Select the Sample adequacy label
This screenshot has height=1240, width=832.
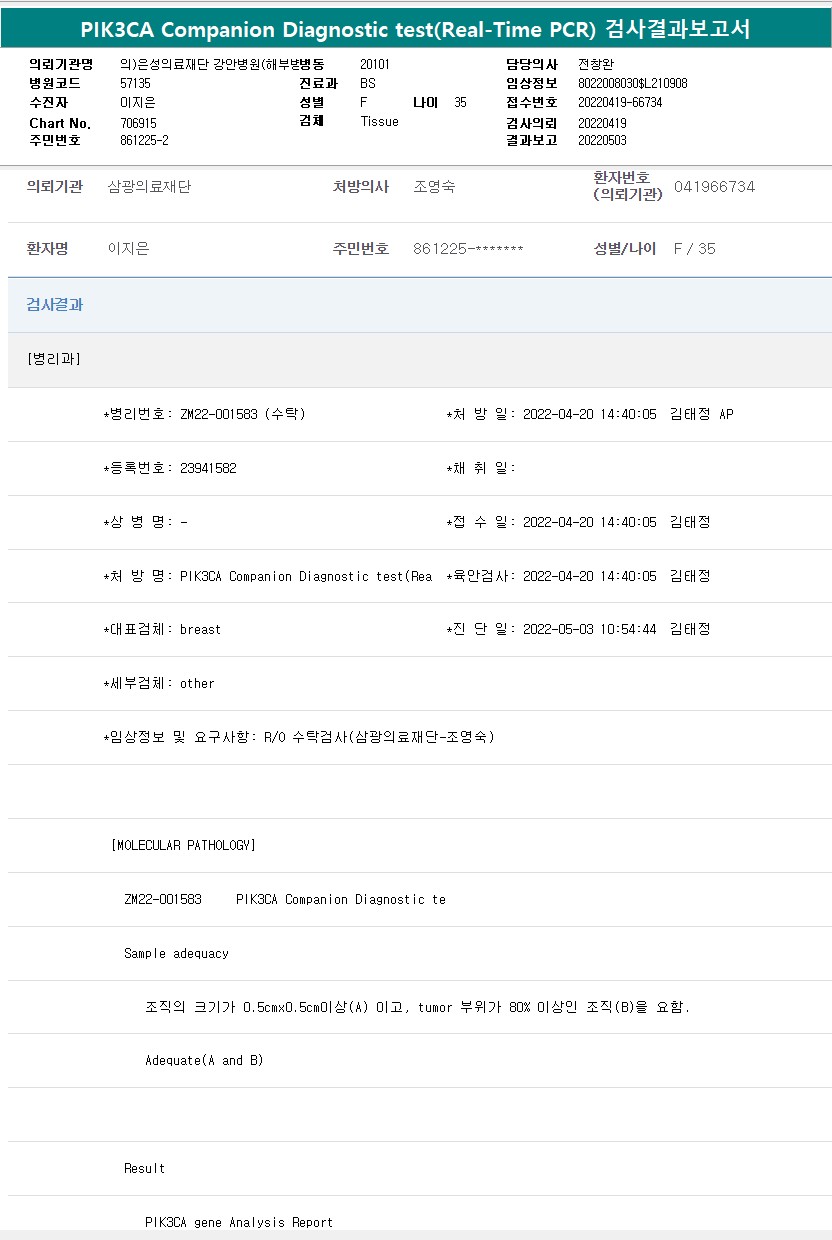(176, 953)
